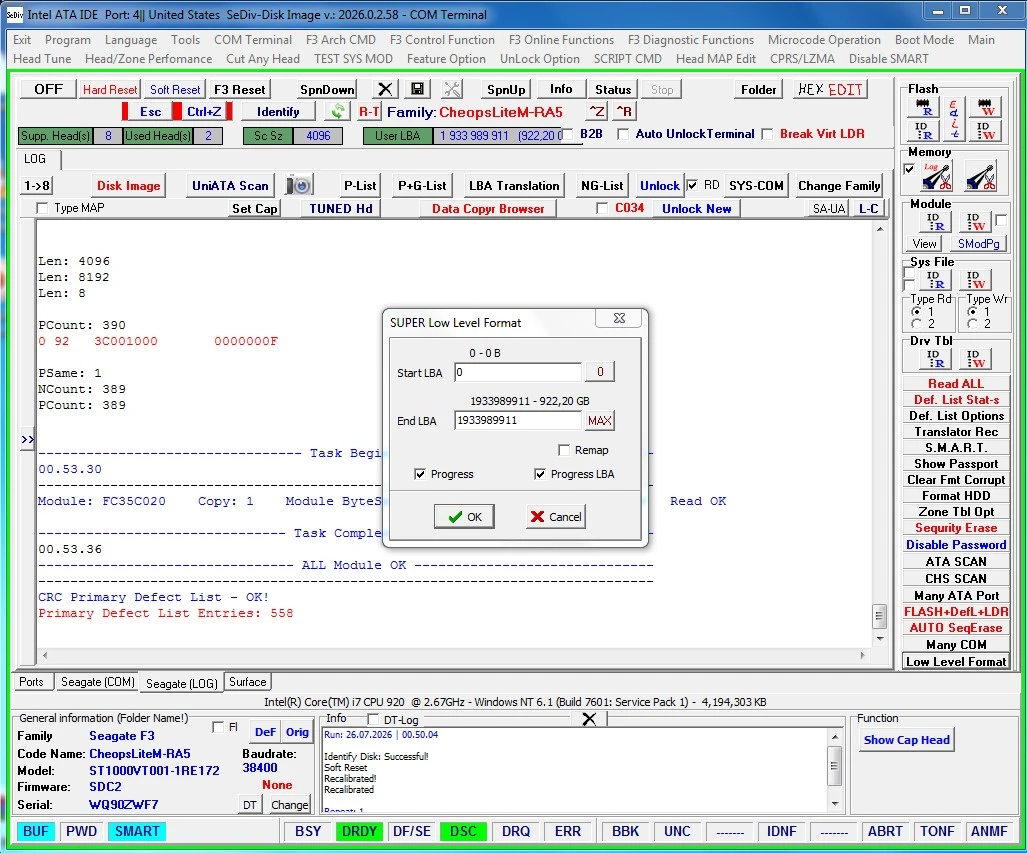Click the Start LBA input field

click(x=517, y=372)
